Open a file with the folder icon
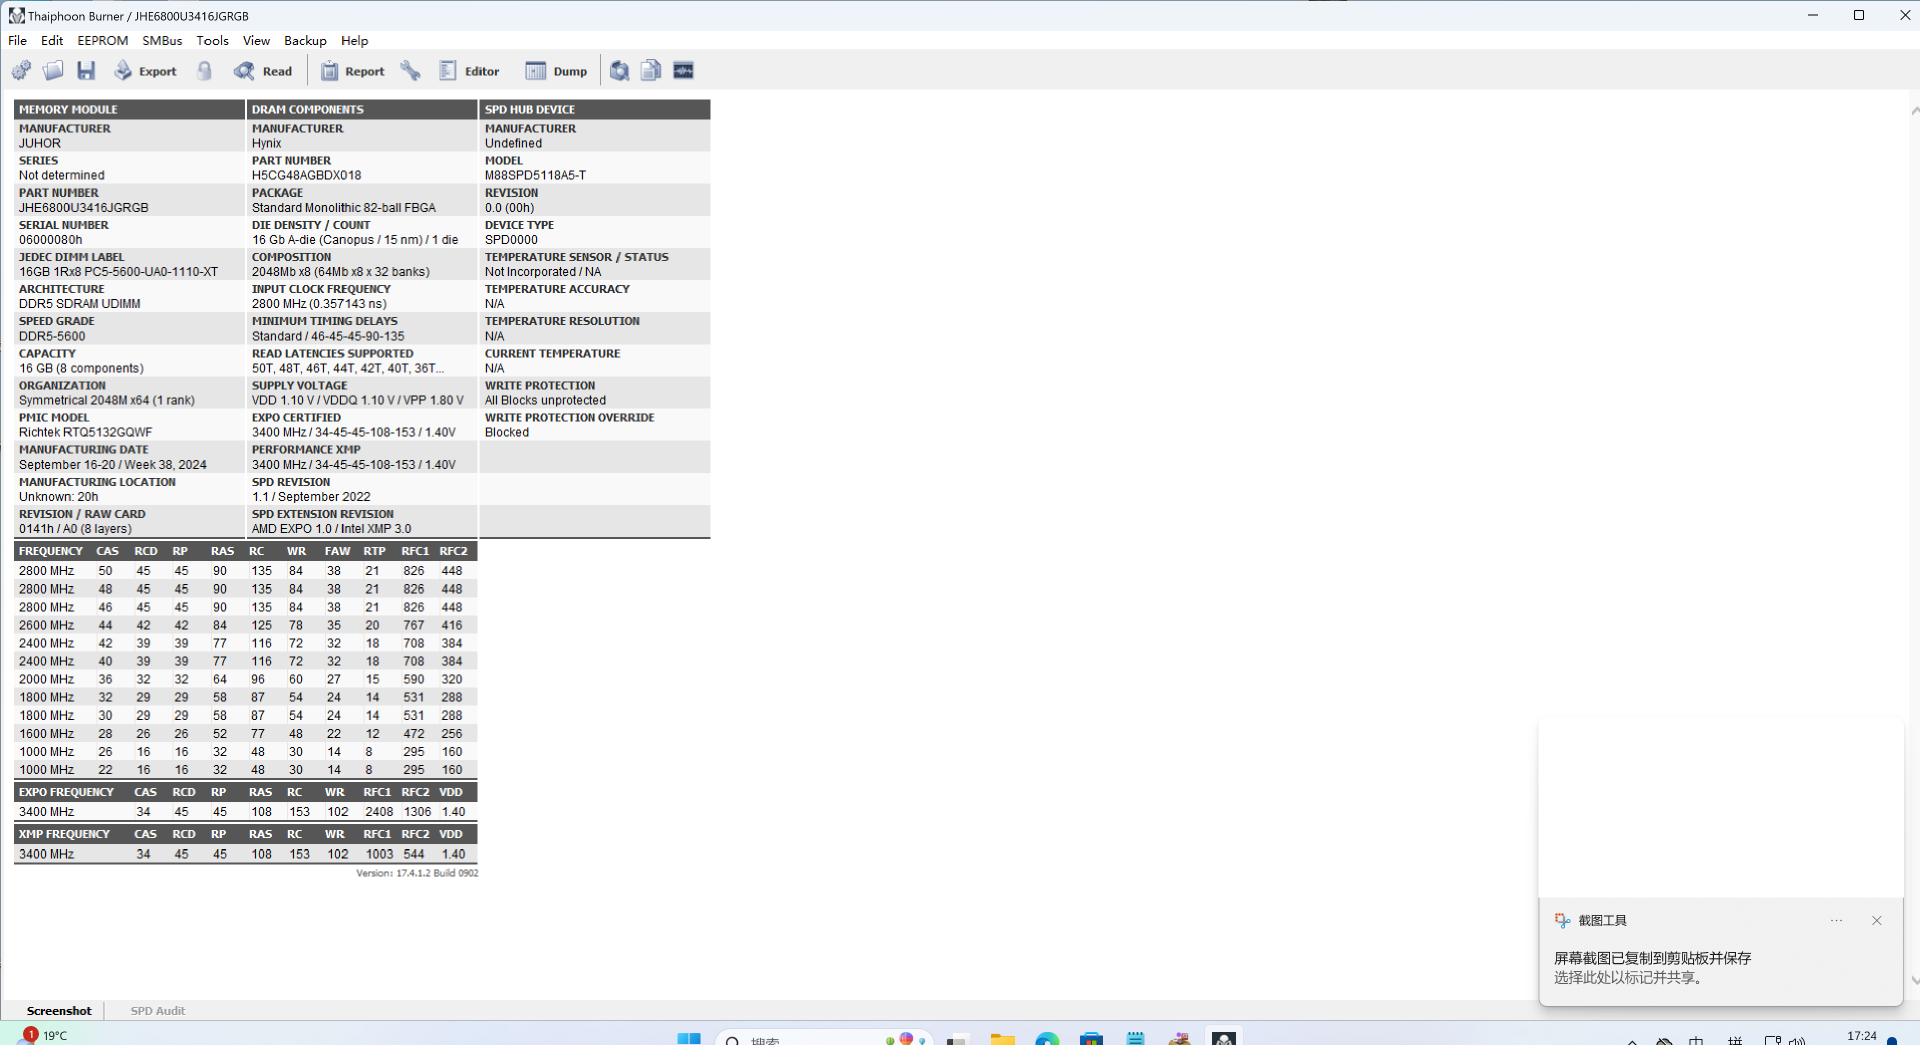 tap(53, 71)
